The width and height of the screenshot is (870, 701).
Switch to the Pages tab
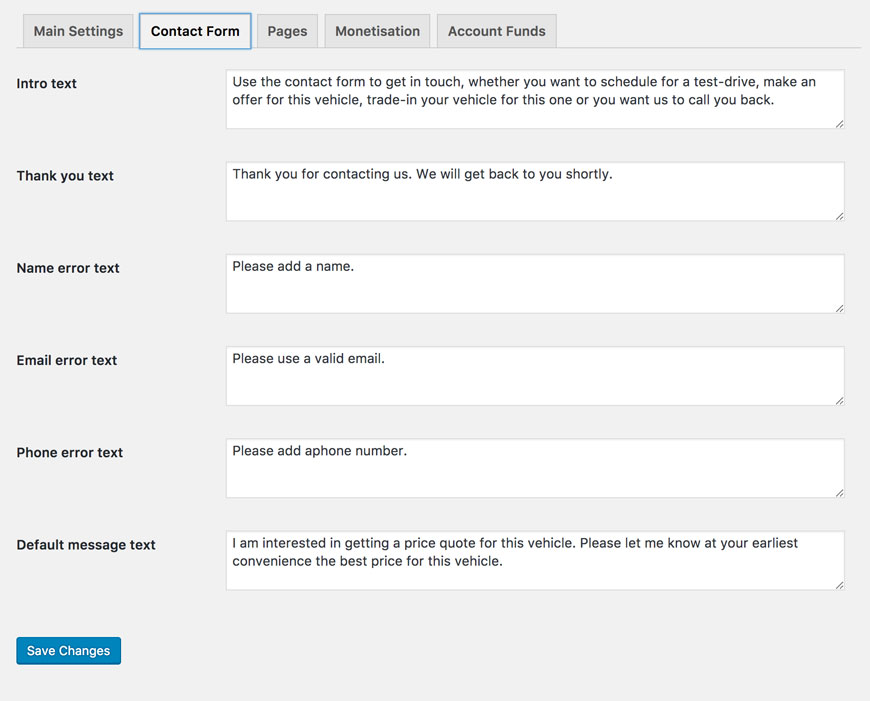[x=287, y=31]
